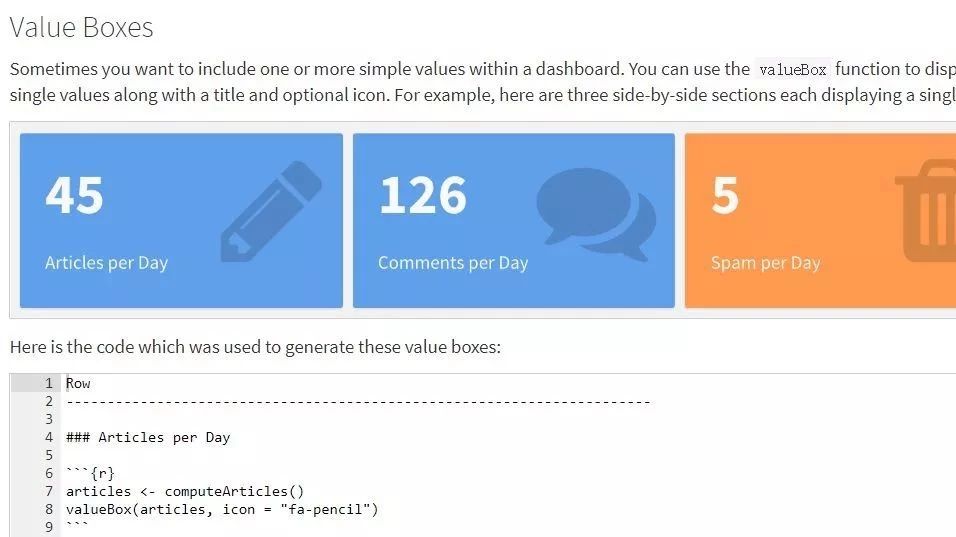Click the dashed separator code line

[x=358, y=402]
